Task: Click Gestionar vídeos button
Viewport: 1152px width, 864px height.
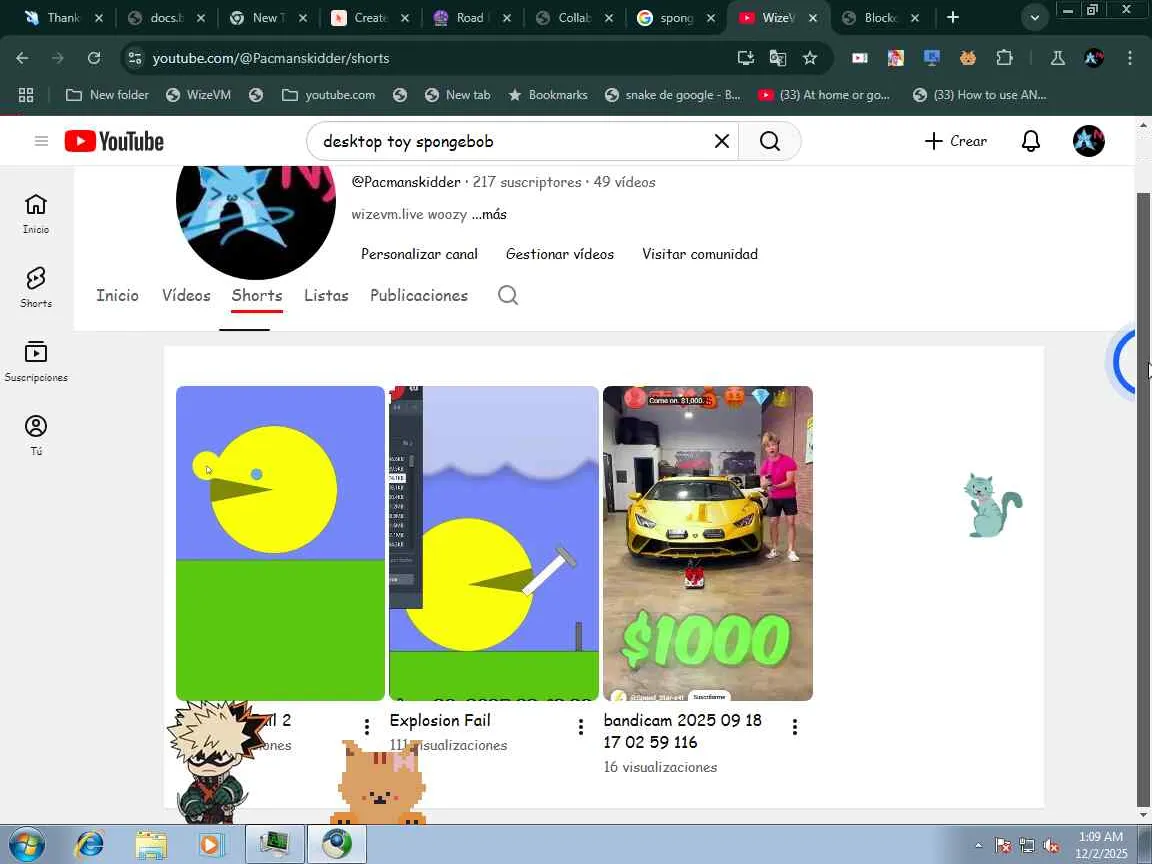Action: (560, 254)
